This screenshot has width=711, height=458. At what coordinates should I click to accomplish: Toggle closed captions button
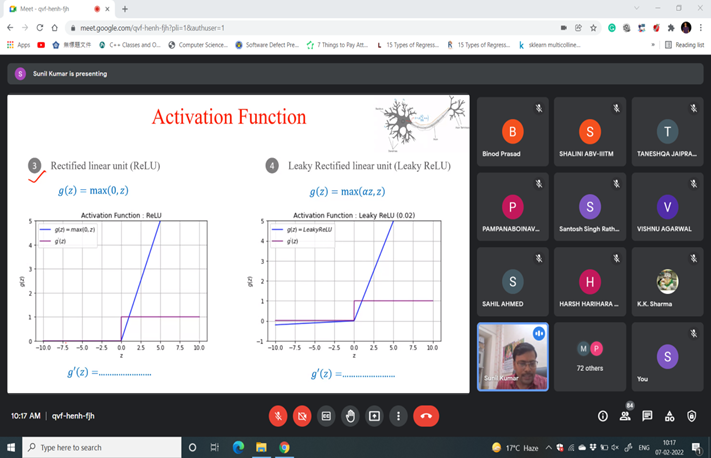[x=326, y=416]
